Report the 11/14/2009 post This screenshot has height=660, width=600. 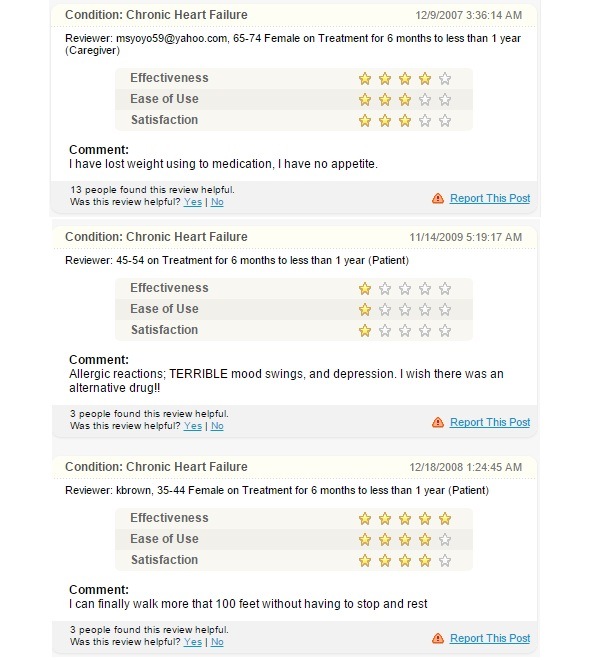click(x=490, y=422)
